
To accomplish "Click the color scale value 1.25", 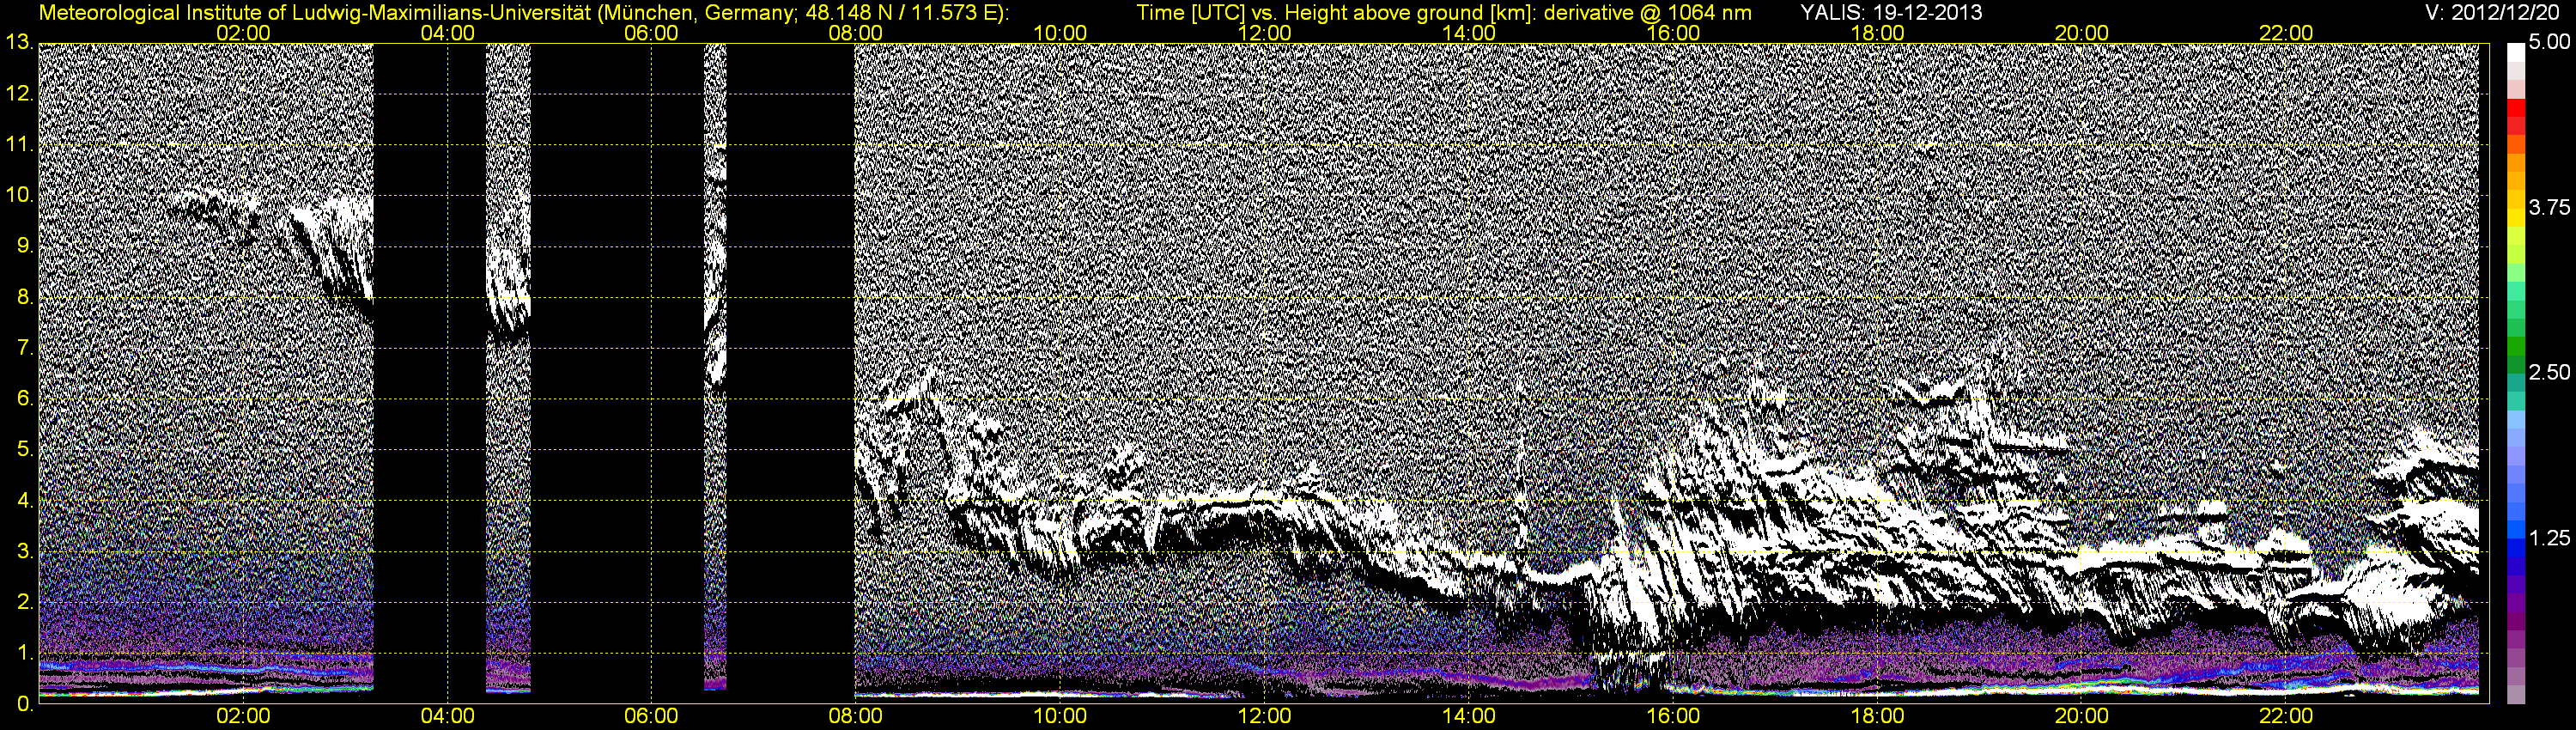I will 2549,538.
